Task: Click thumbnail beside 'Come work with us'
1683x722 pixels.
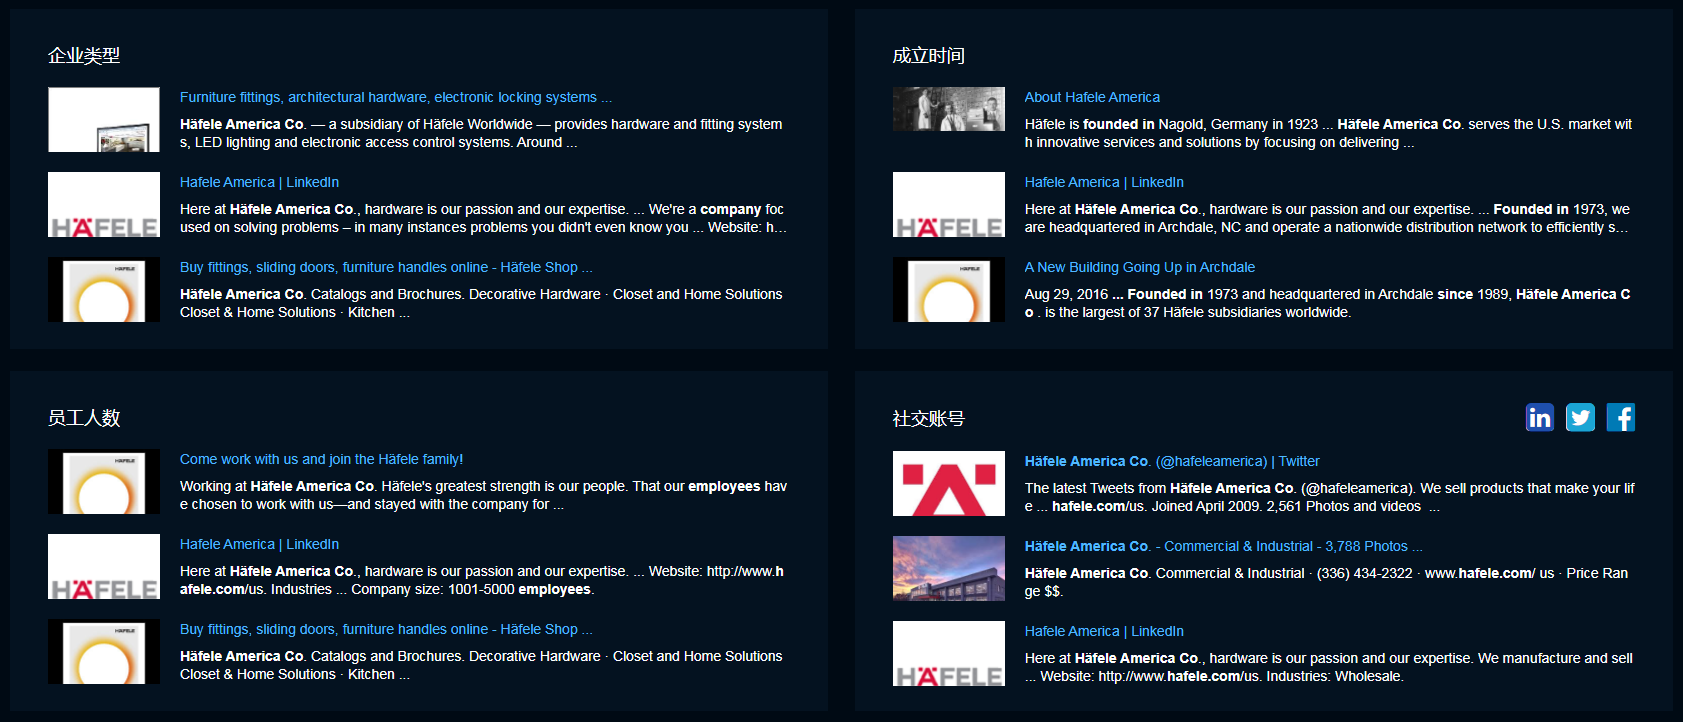Action: pos(104,481)
